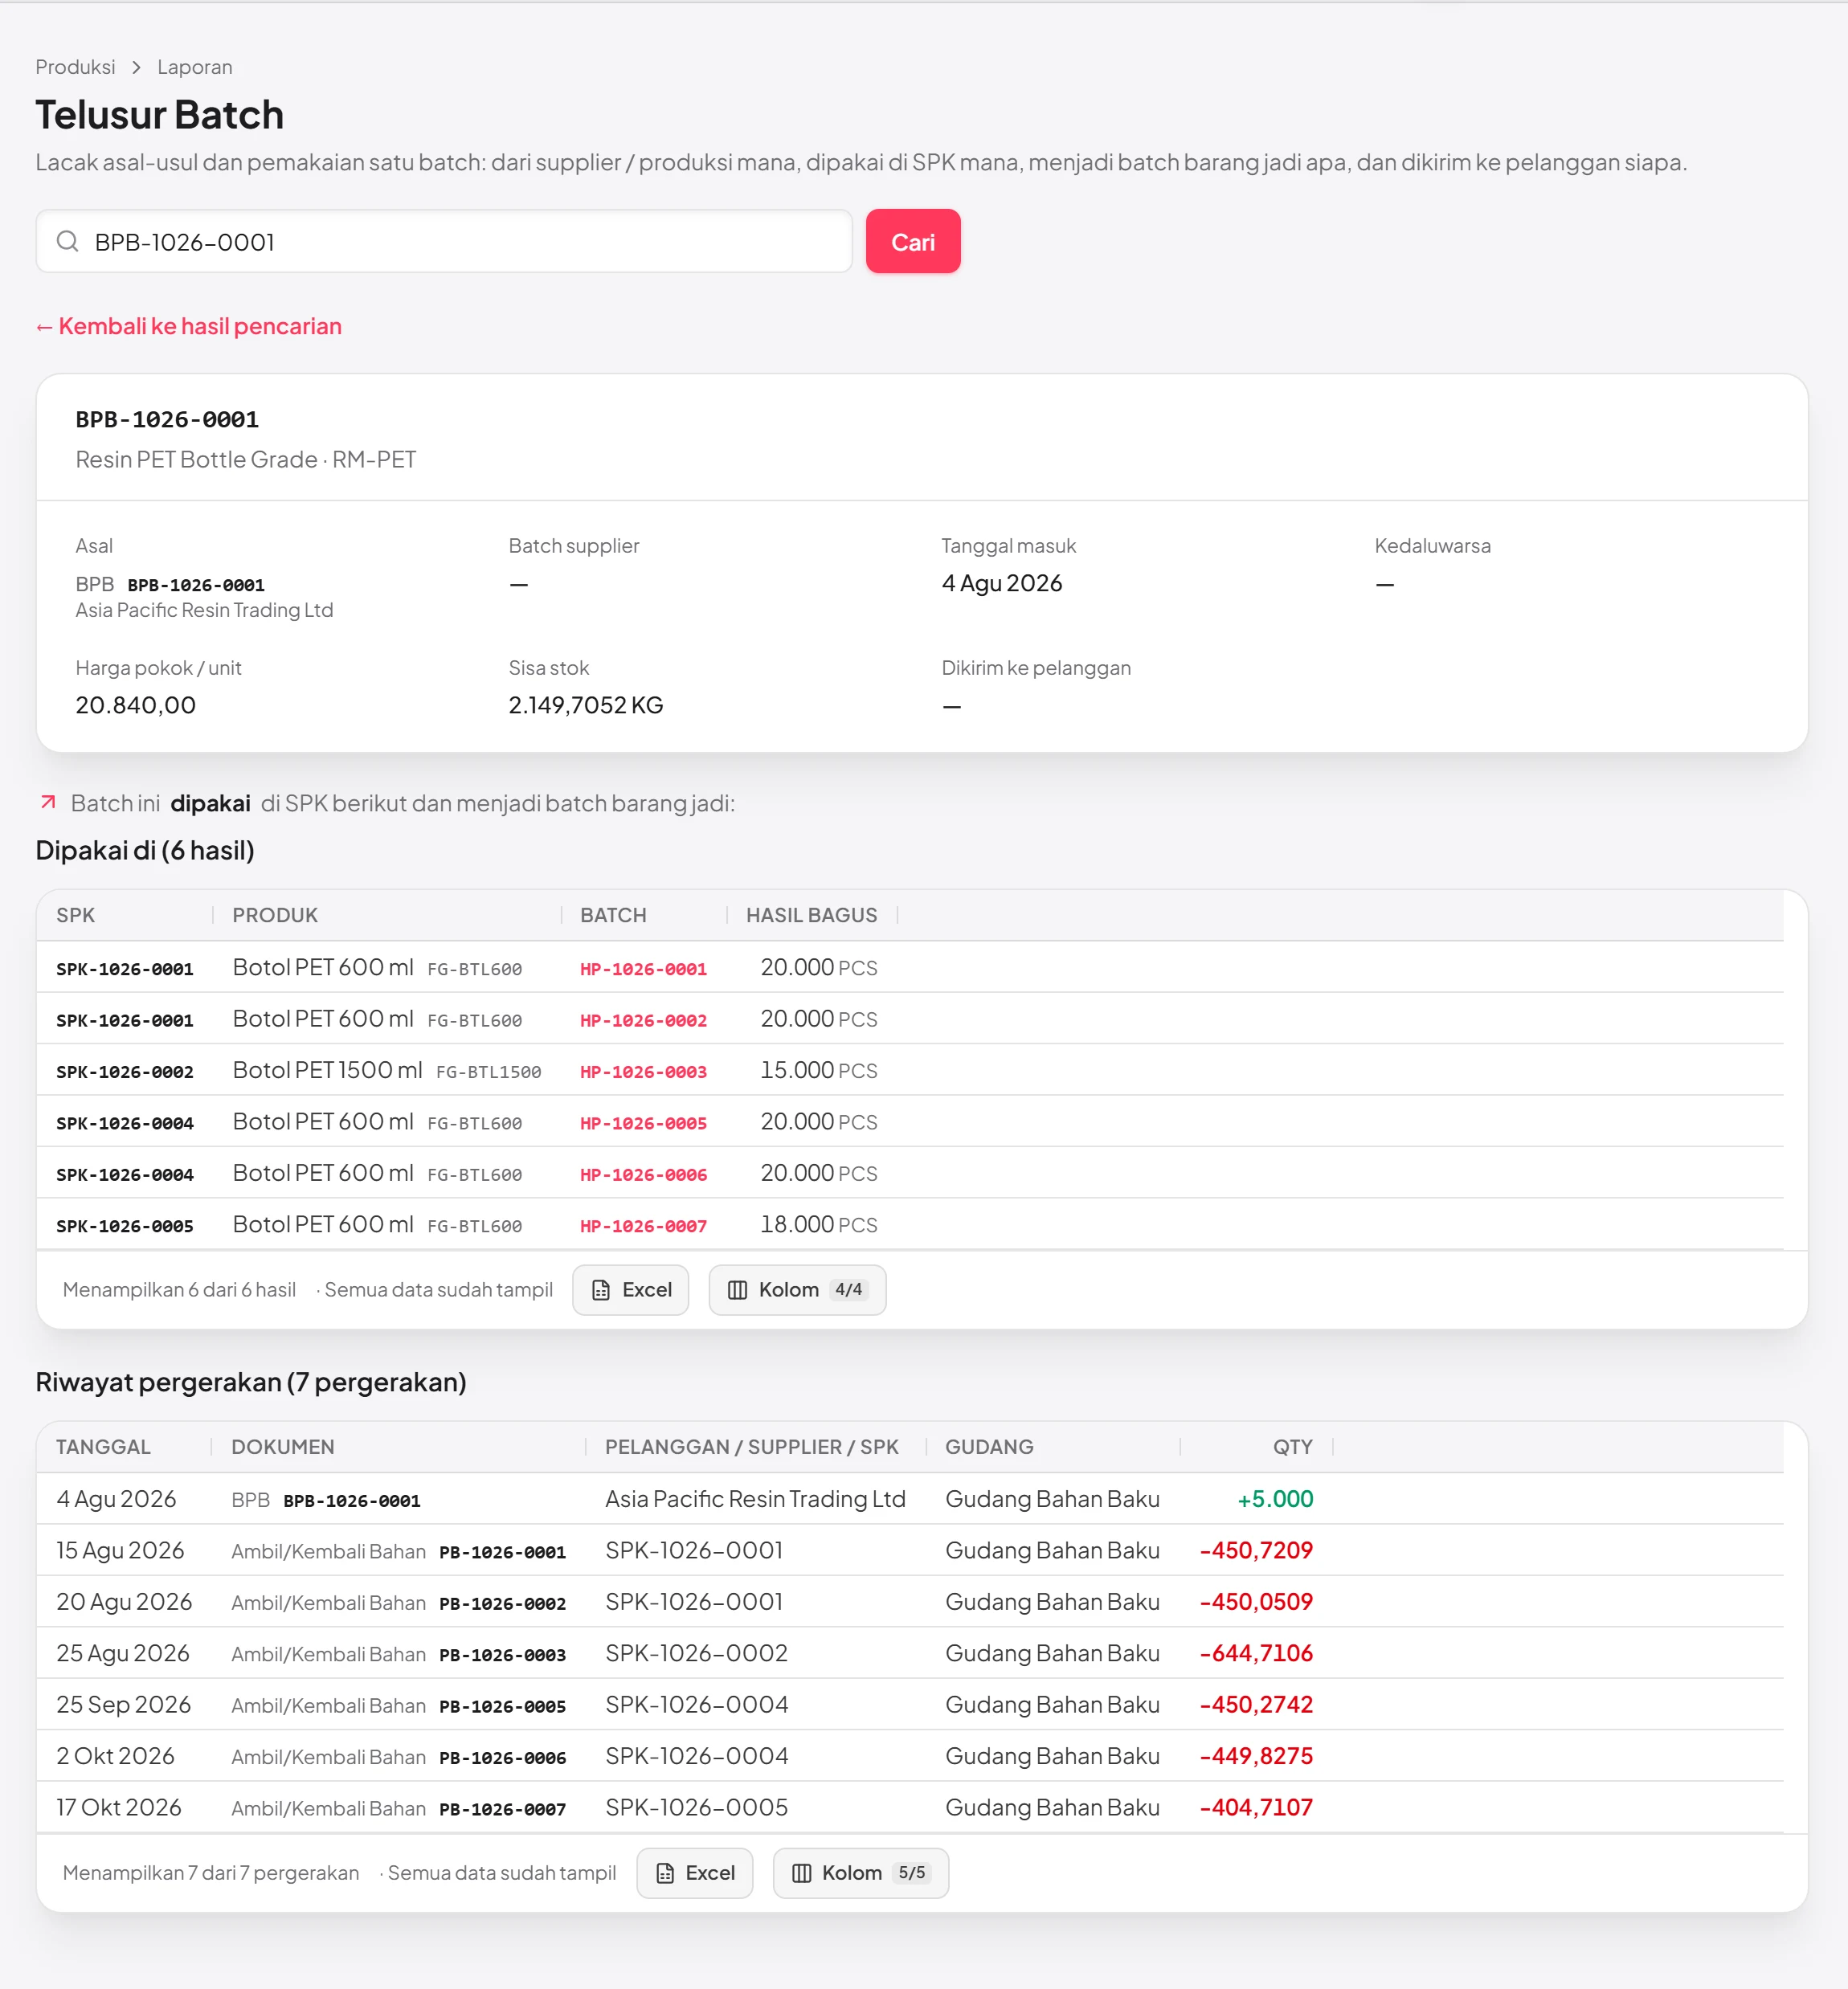Screen dimensions: 1848x1989
Task: Click Sisa stok value '2.149,7052 KG'
Action: click(586, 705)
